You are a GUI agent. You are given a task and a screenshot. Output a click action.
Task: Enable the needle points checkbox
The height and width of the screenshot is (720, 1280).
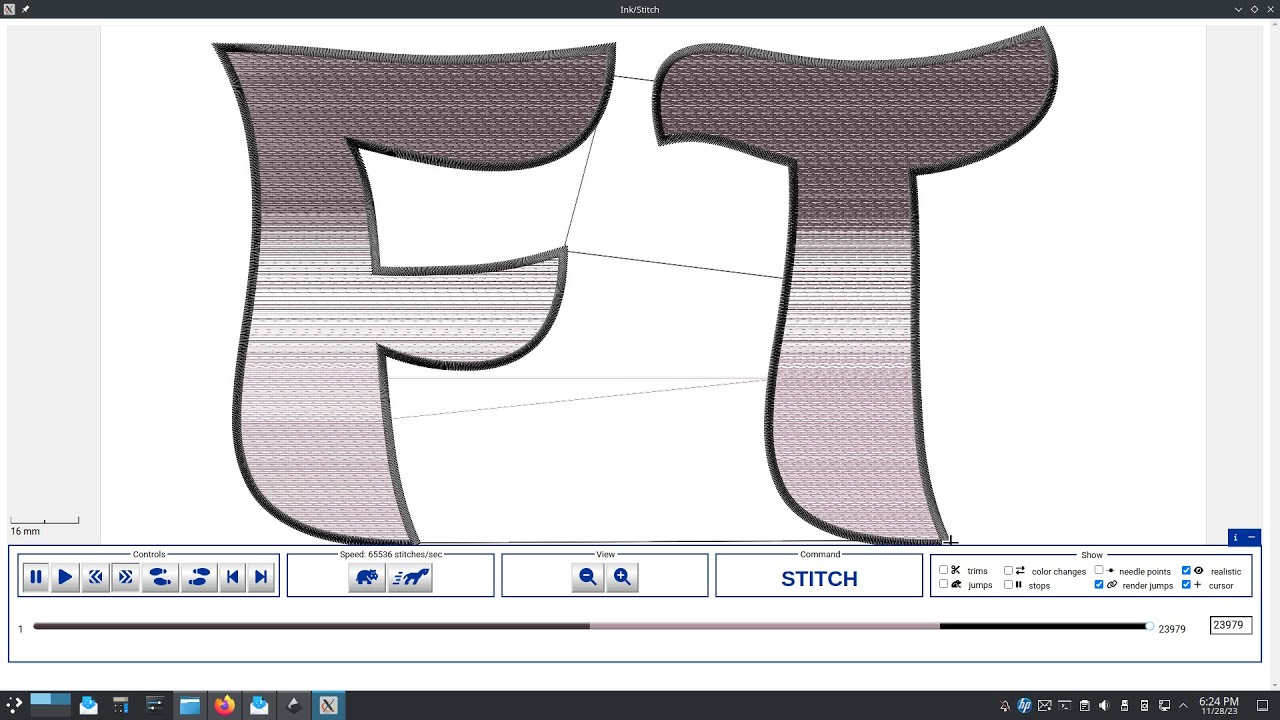[1099, 571]
